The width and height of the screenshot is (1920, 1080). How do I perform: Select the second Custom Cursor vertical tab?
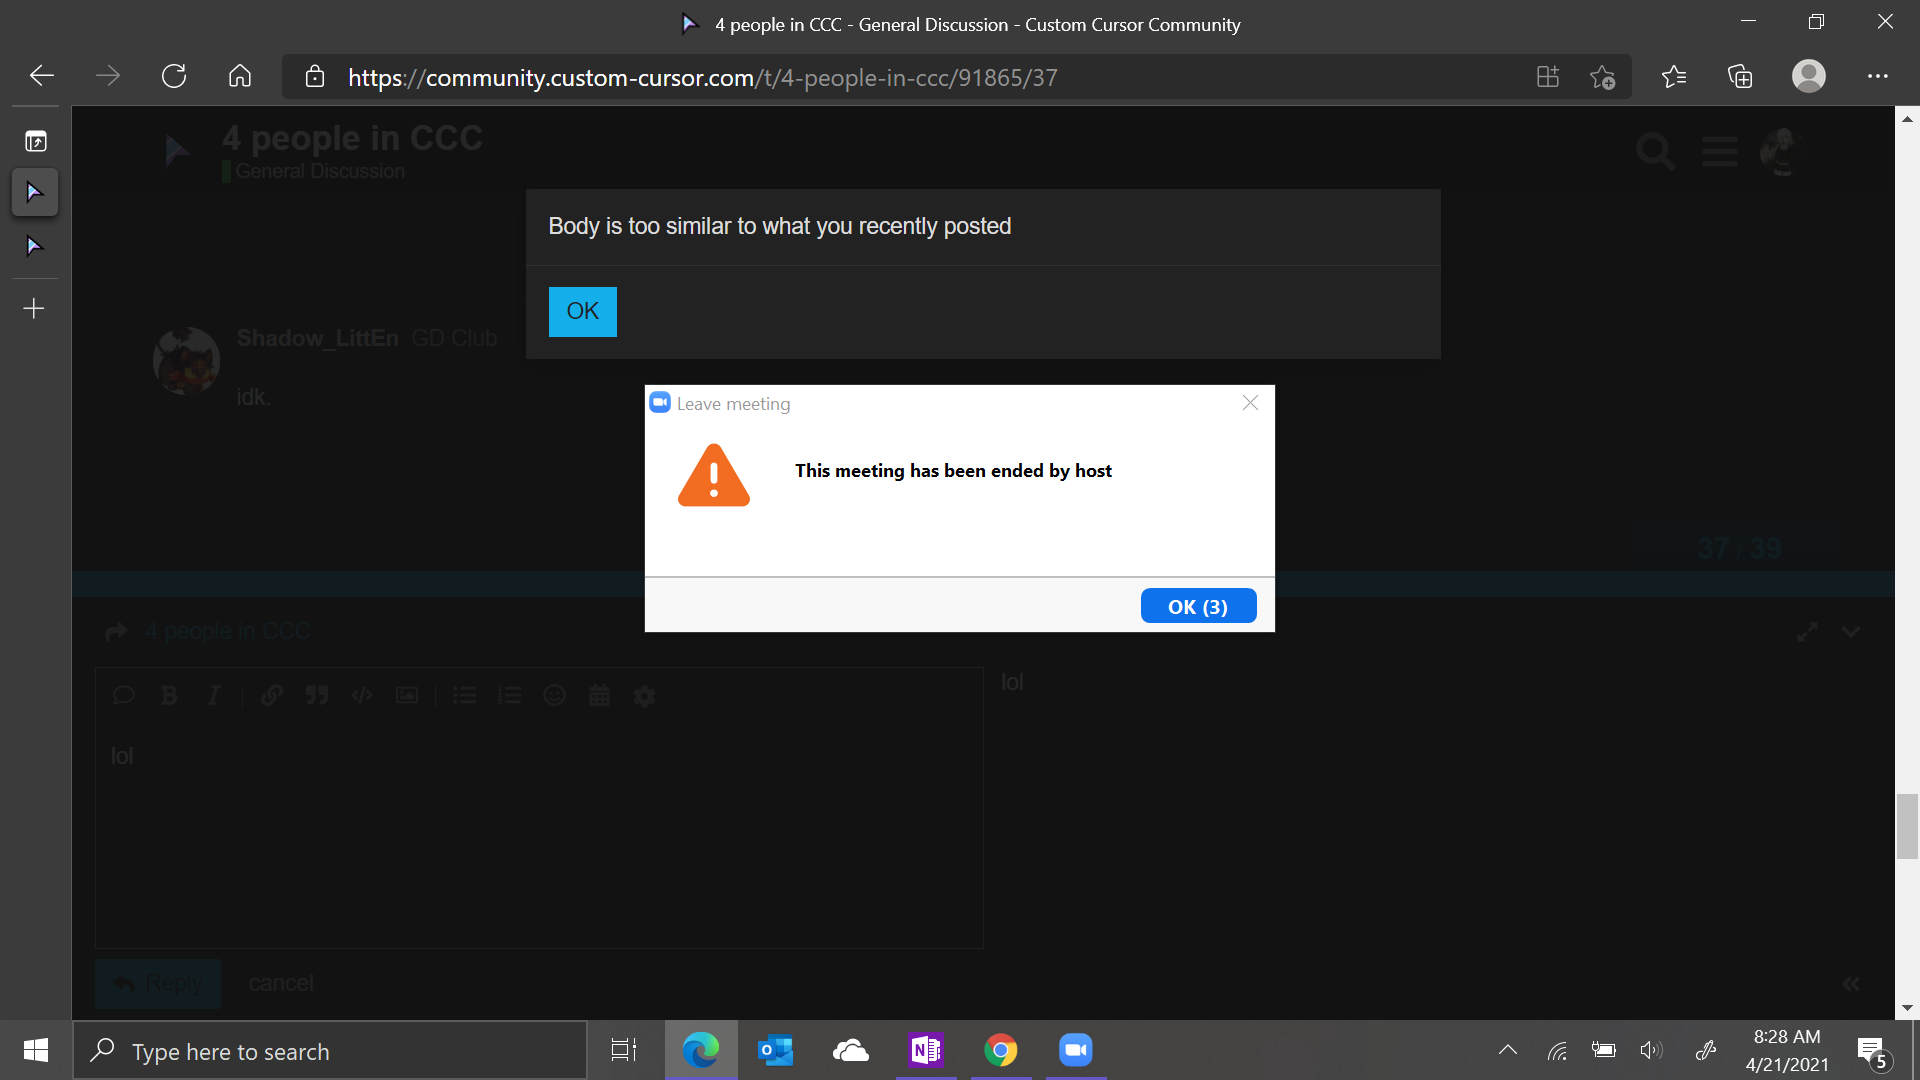click(35, 246)
